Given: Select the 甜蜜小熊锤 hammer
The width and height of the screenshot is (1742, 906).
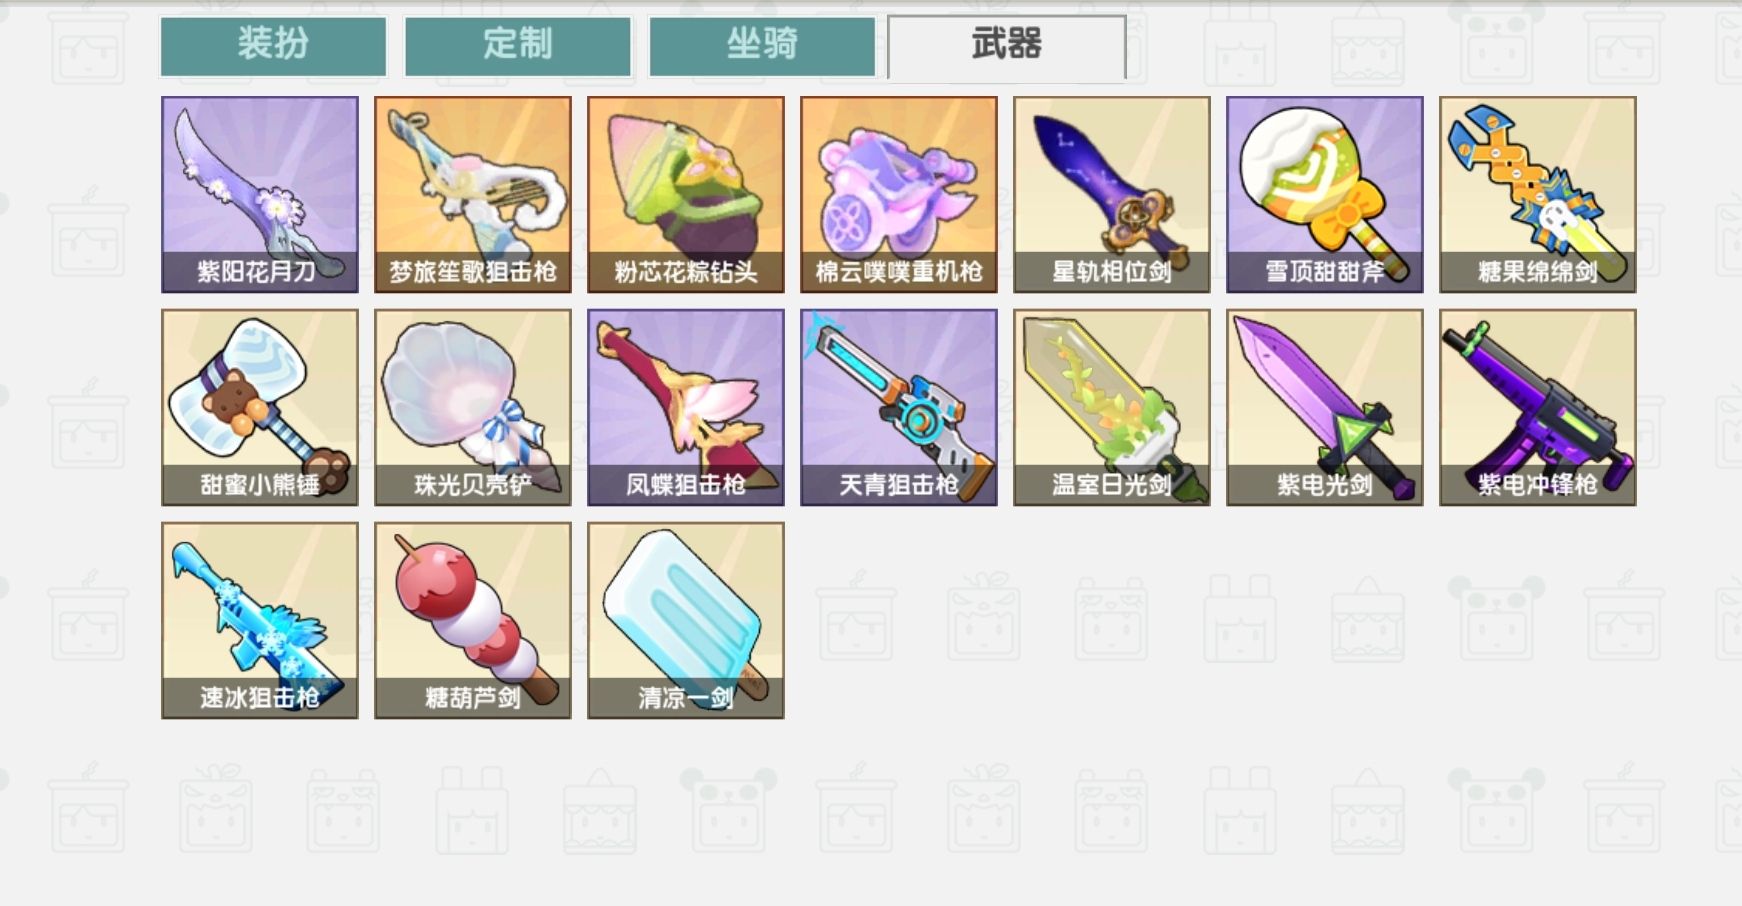Looking at the screenshot, I should pos(260,407).
